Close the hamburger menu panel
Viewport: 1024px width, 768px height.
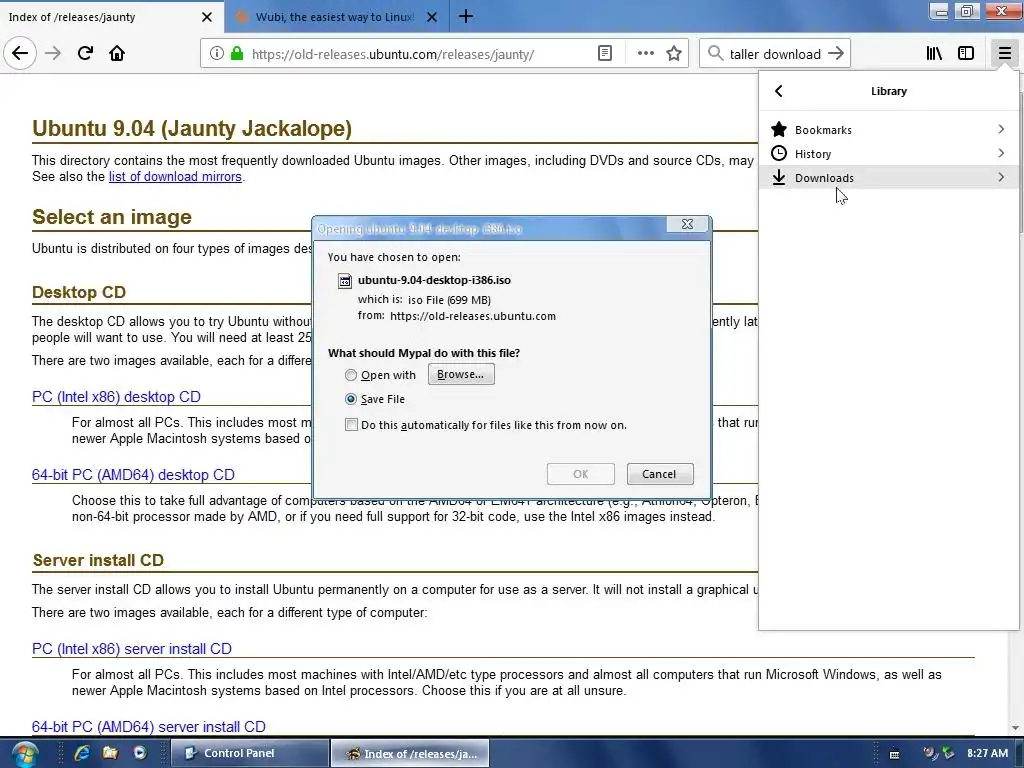tap(1004, 54)
